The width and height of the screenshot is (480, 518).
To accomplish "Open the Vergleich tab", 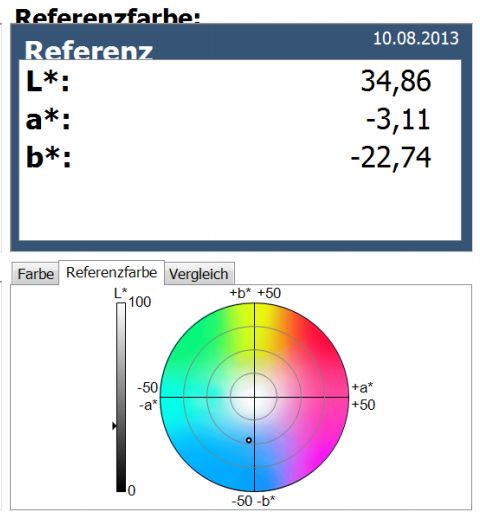I will tap(199, 274).
